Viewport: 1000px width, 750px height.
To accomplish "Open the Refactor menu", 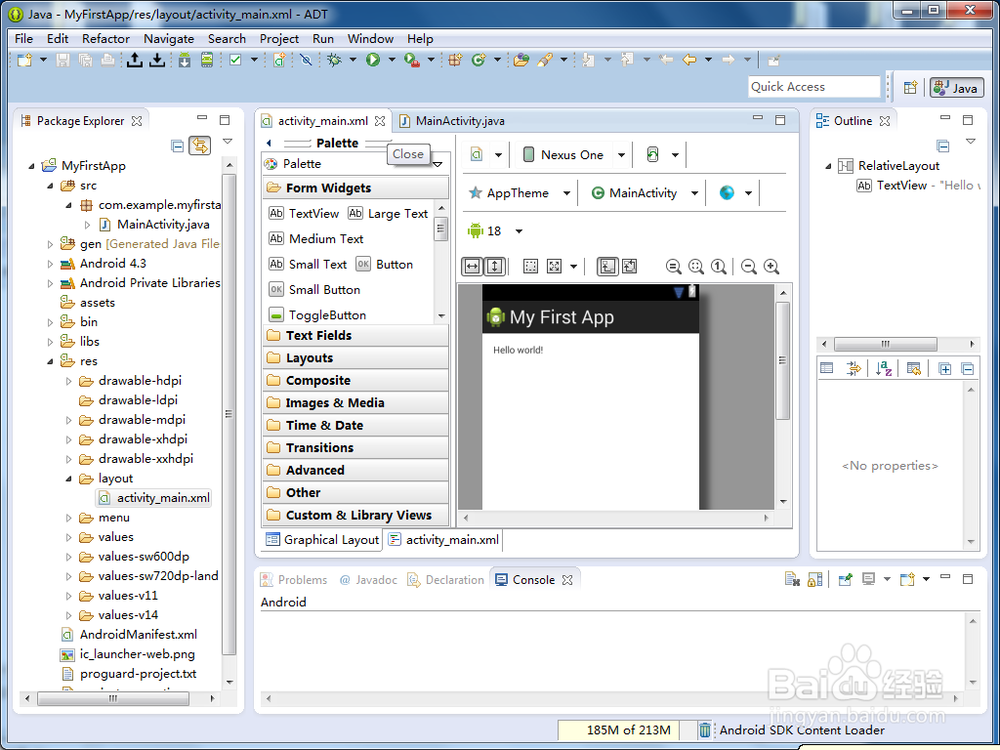I will 106,39.
